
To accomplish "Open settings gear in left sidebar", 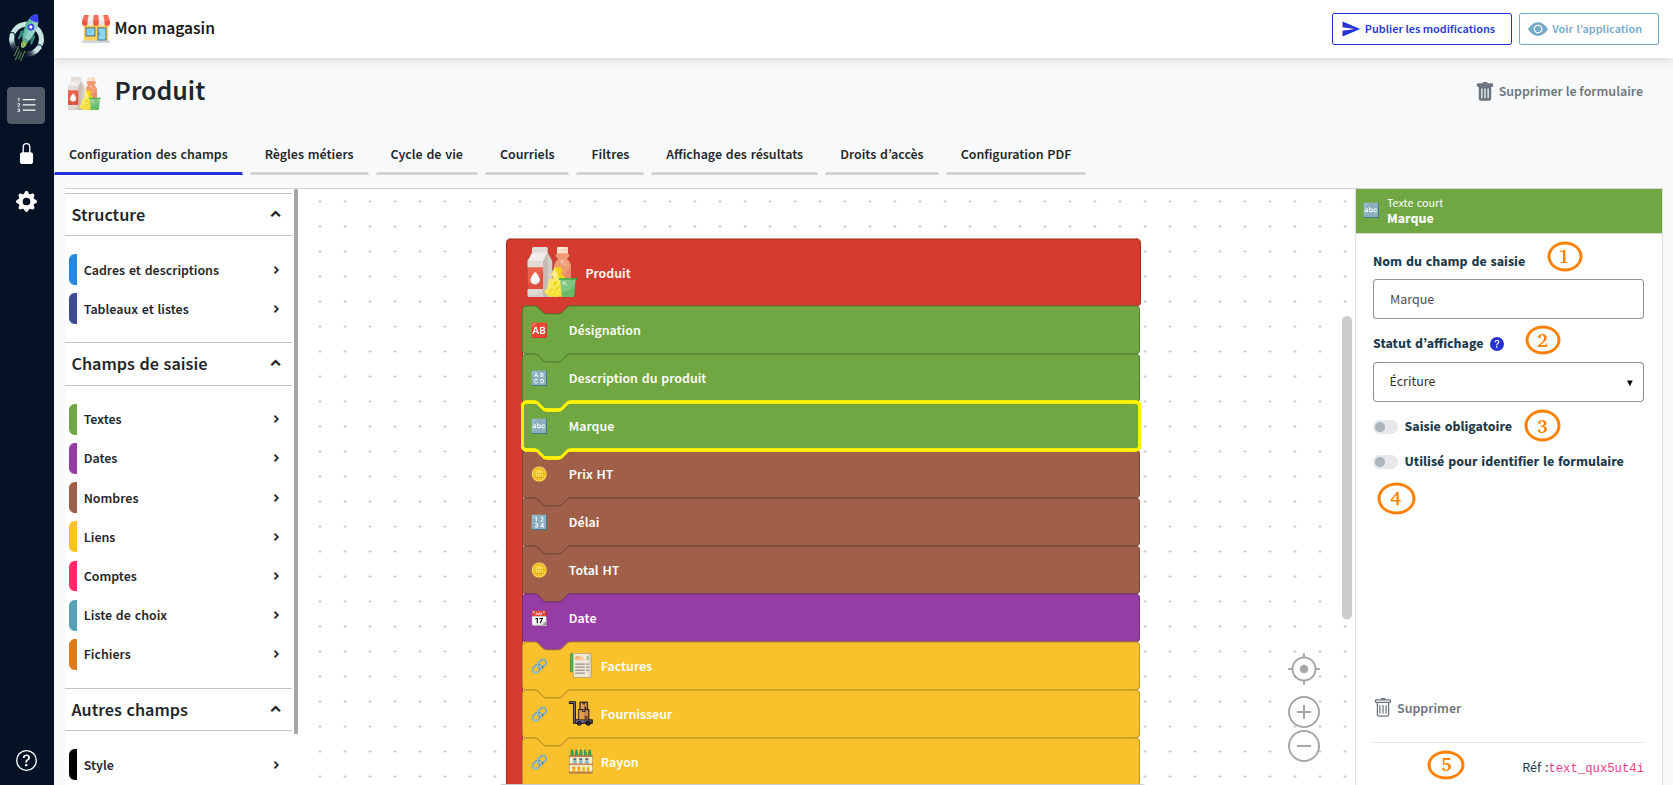I will coord(26,202).
